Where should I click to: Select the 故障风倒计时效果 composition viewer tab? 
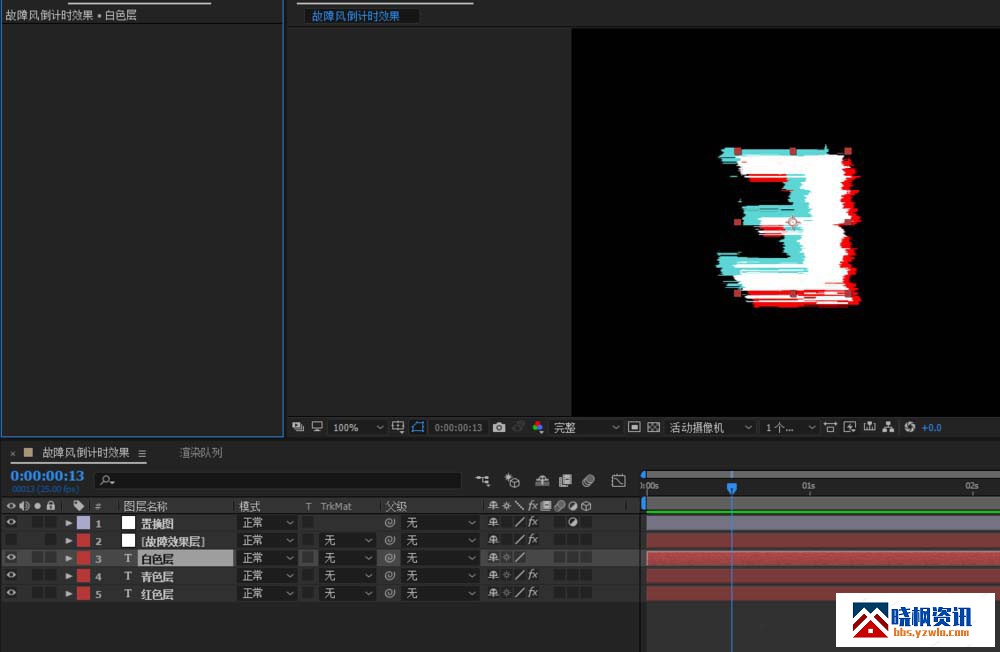tap(355, 16)
